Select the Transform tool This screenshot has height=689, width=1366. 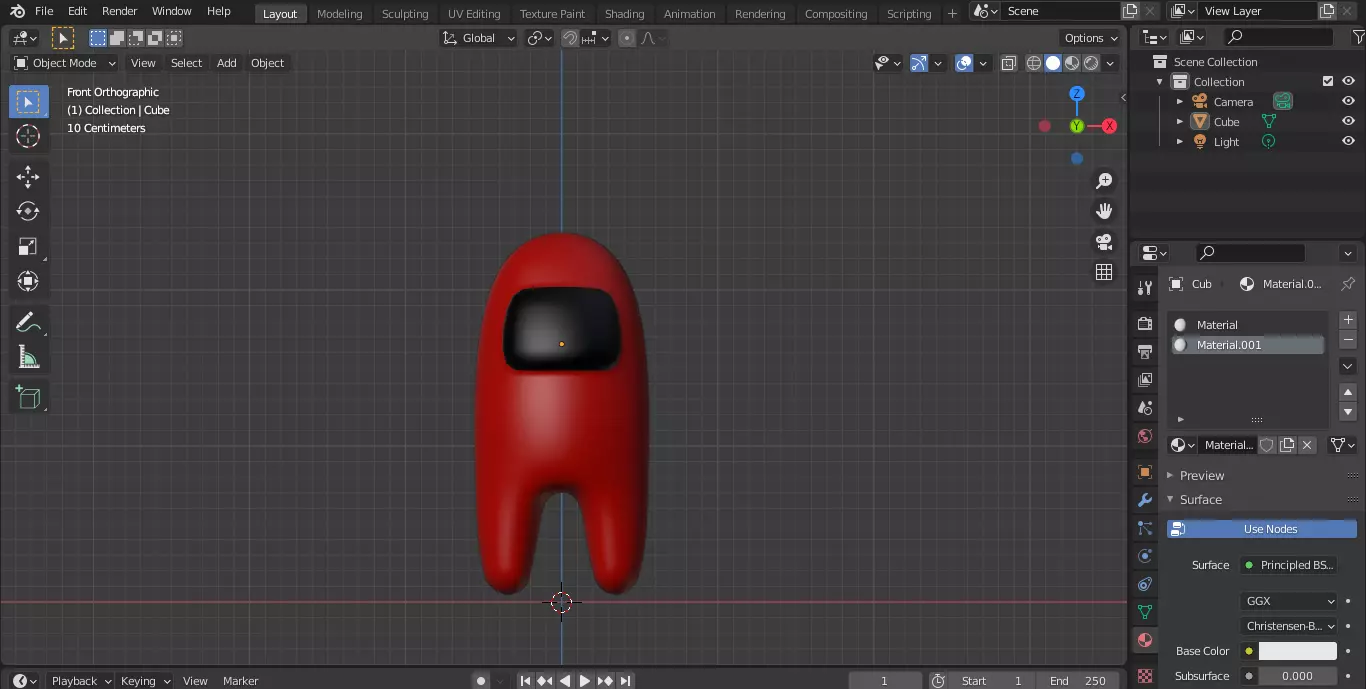tap(28, 281)
